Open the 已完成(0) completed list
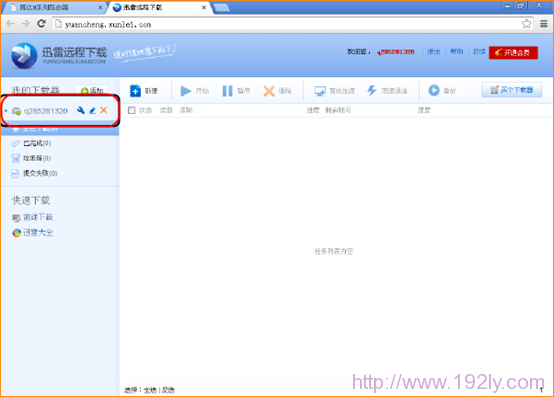The image size is (554, 397). [x=37, y=143]
